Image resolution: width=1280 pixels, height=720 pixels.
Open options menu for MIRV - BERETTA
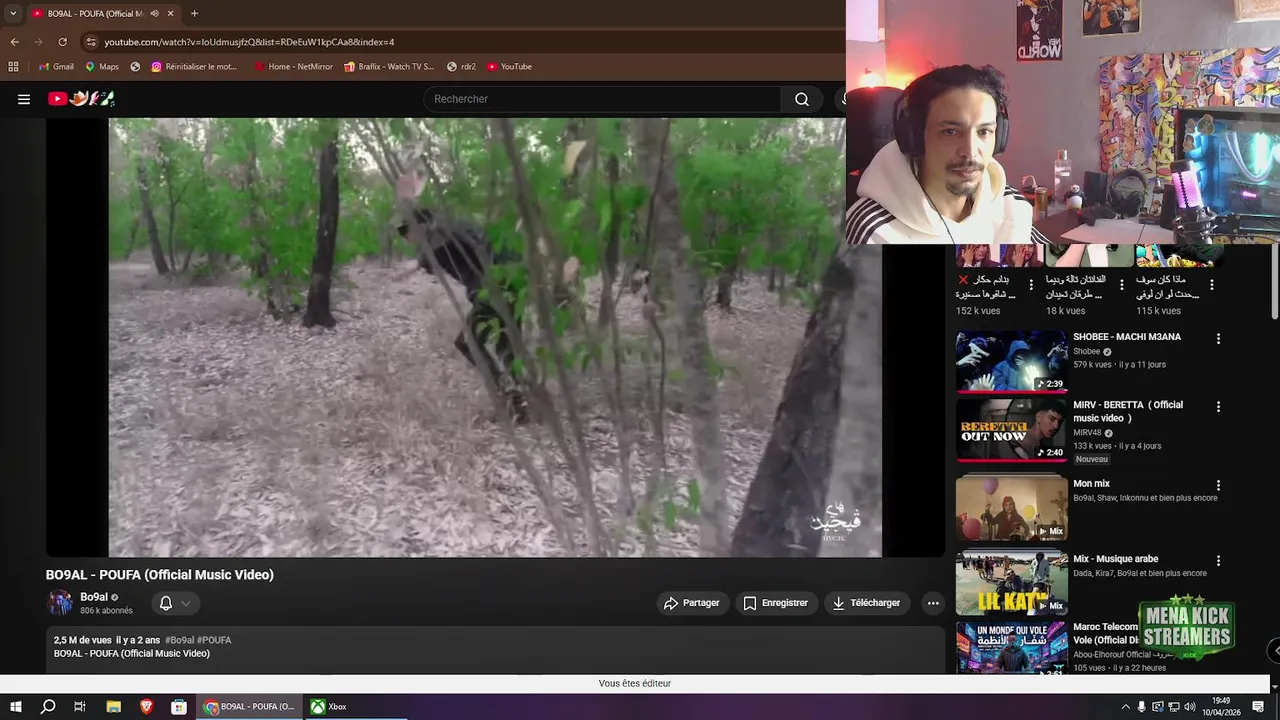click(x=1218, y=407)
